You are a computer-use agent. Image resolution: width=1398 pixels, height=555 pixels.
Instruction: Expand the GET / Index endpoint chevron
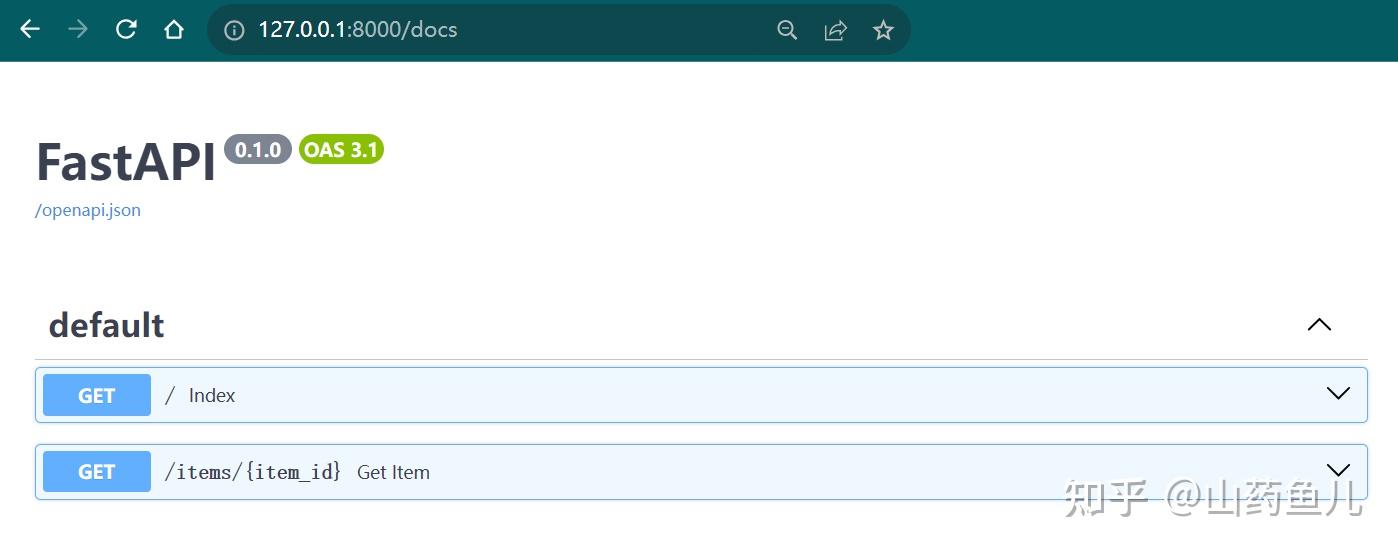tap(1338, 394)
